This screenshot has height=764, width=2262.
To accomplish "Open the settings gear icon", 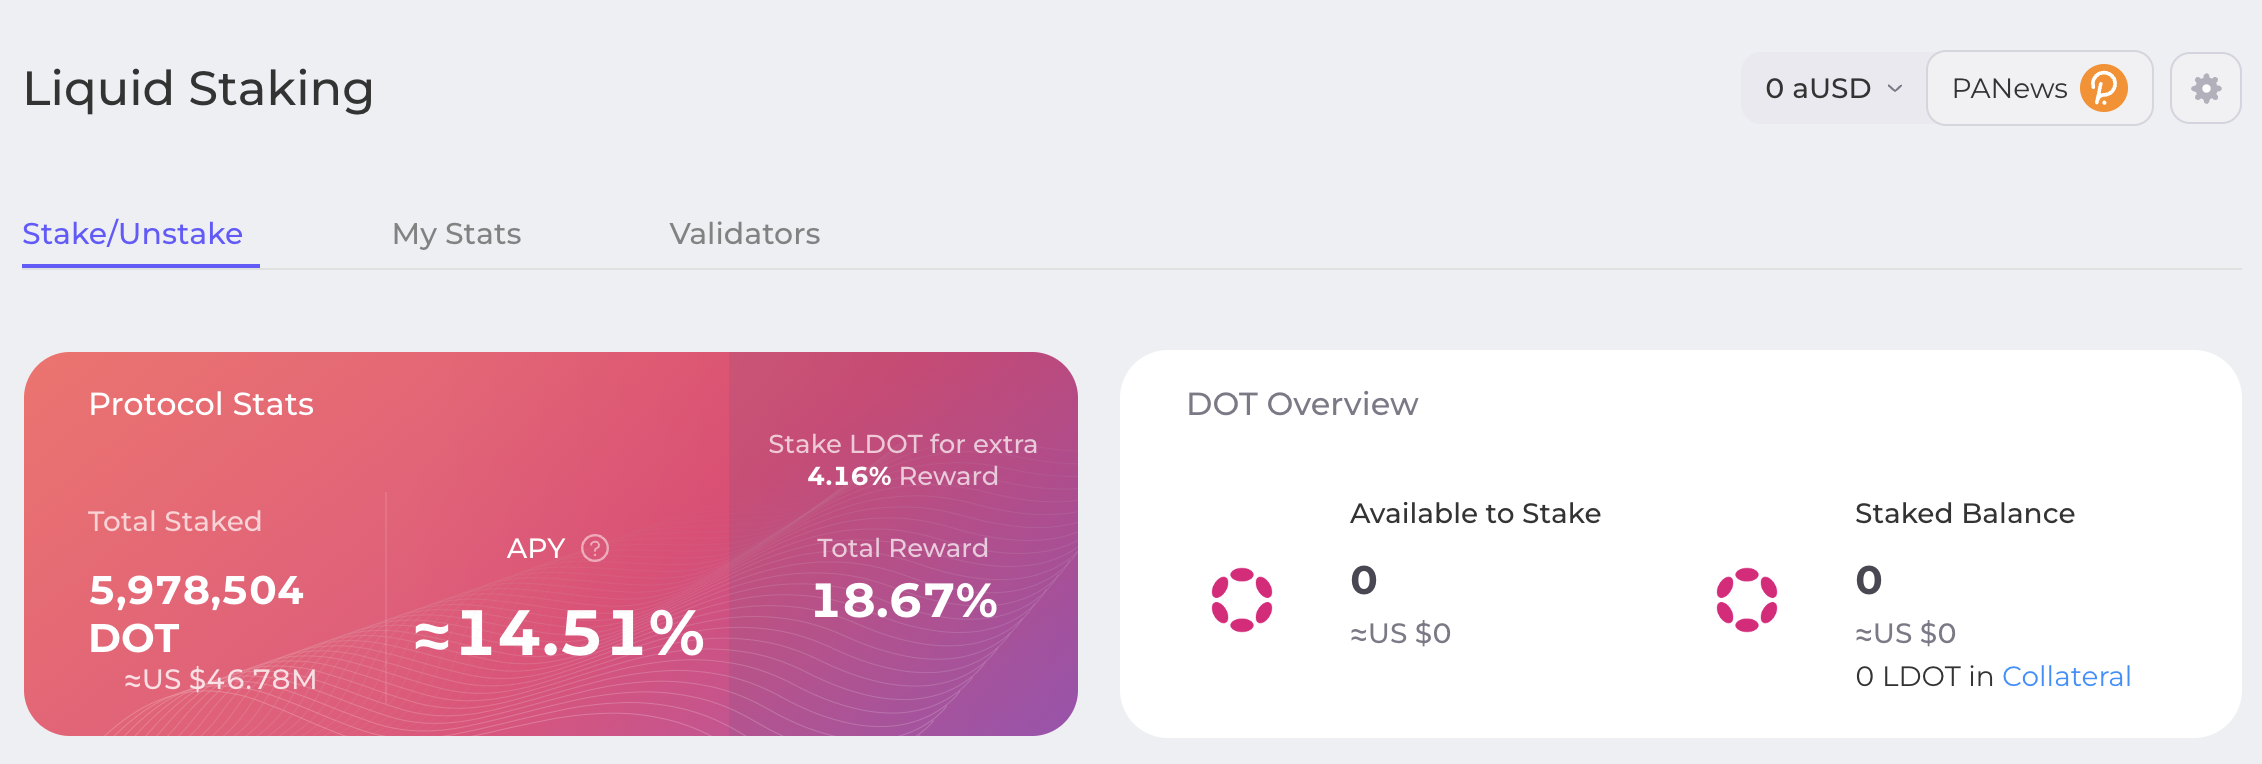I will coord(2205,88).
